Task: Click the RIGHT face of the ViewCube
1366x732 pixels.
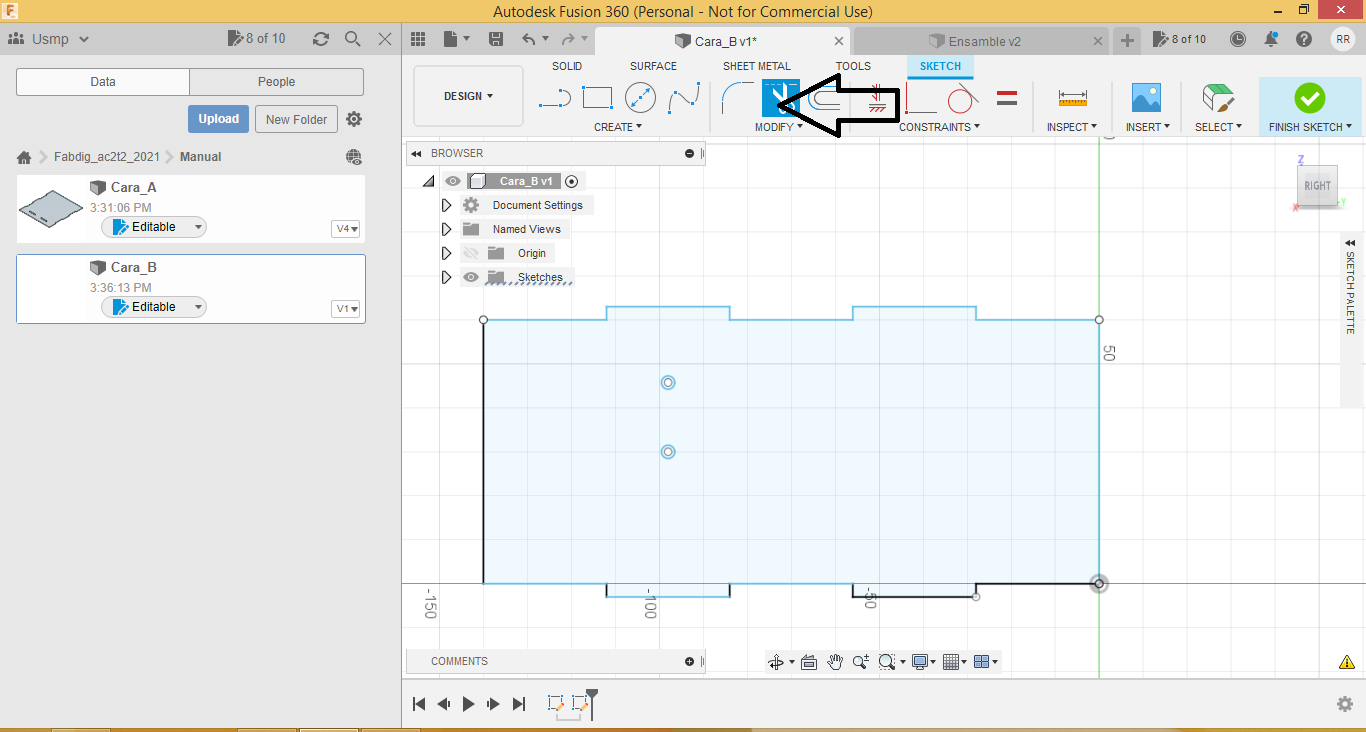Action: click(1317, 186)
